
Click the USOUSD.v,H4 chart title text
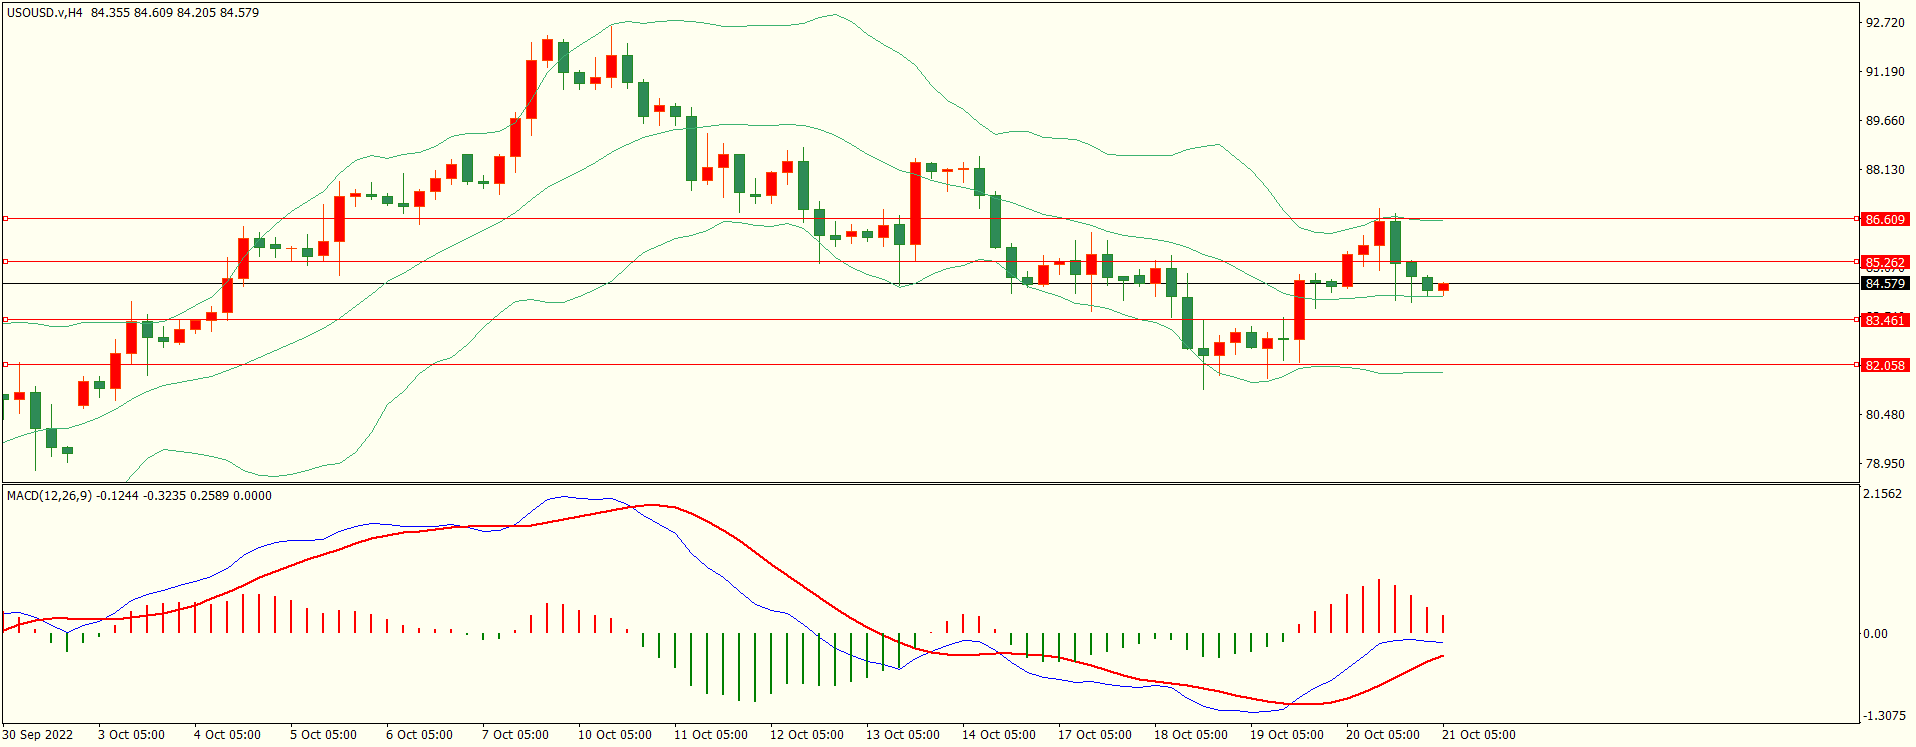[45, 13]
